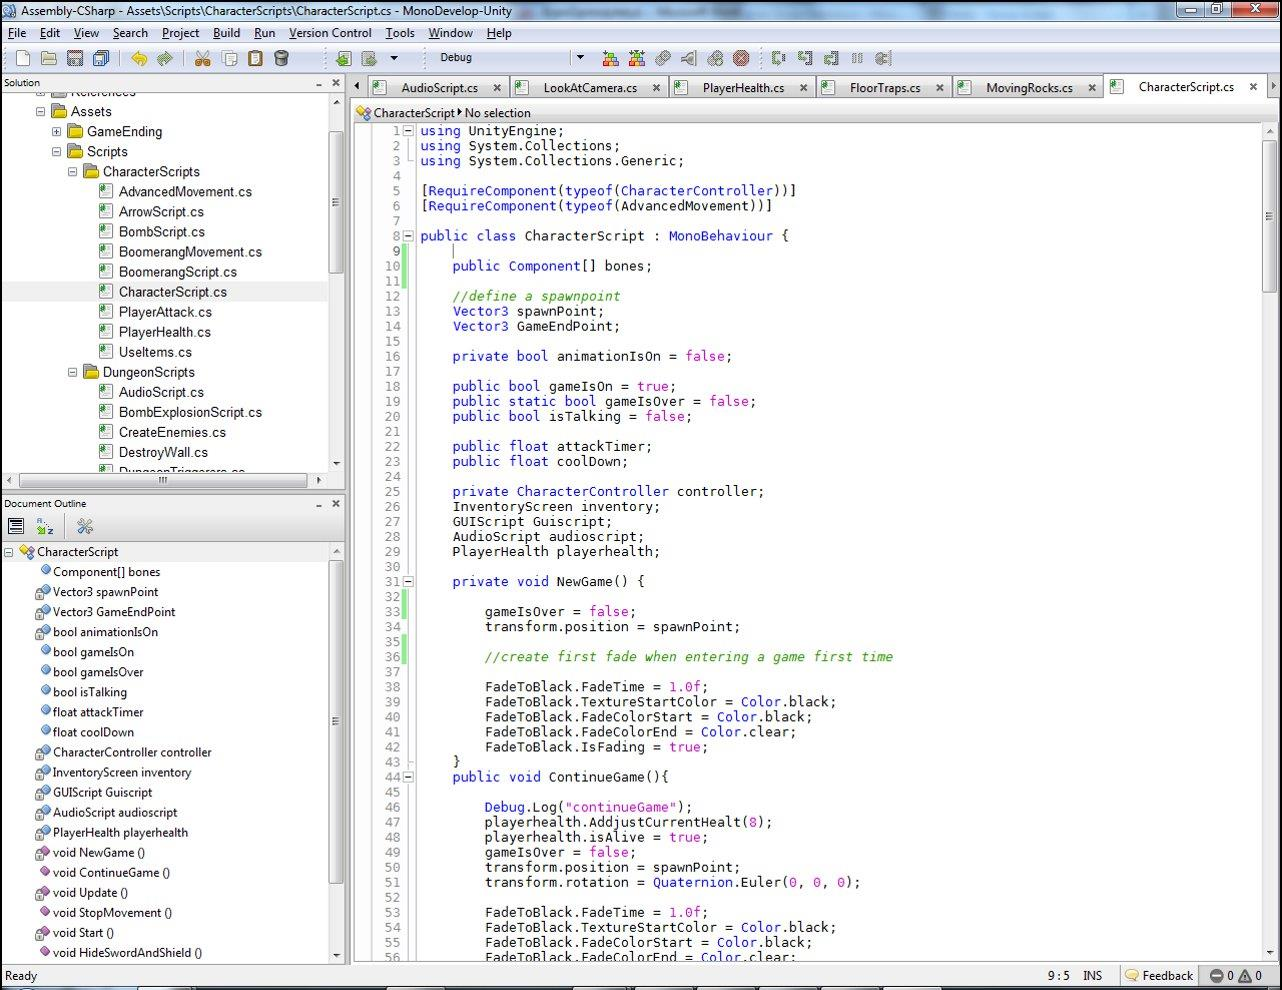Click the Open file folder icon

48,58
